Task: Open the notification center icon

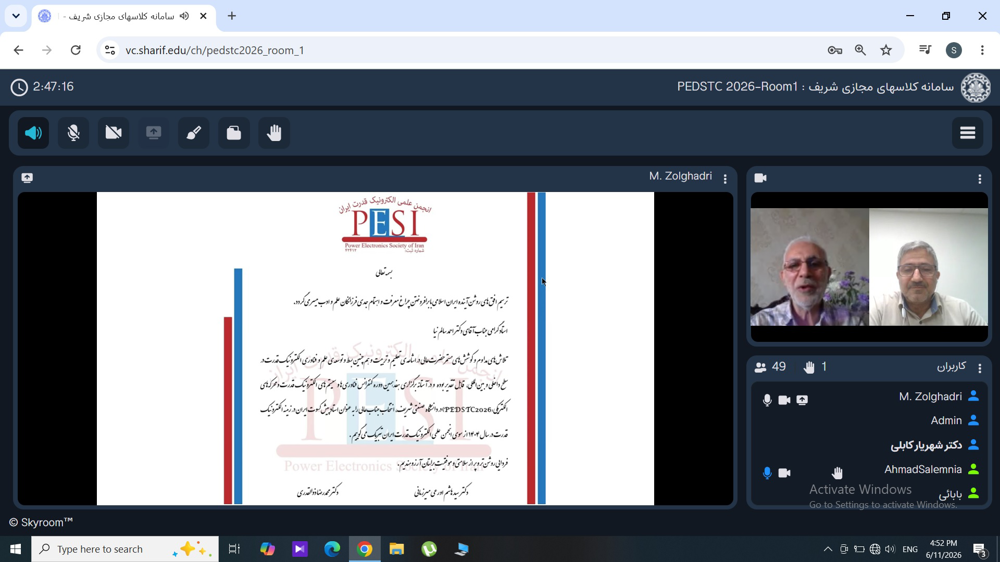Action: point(981,549)
